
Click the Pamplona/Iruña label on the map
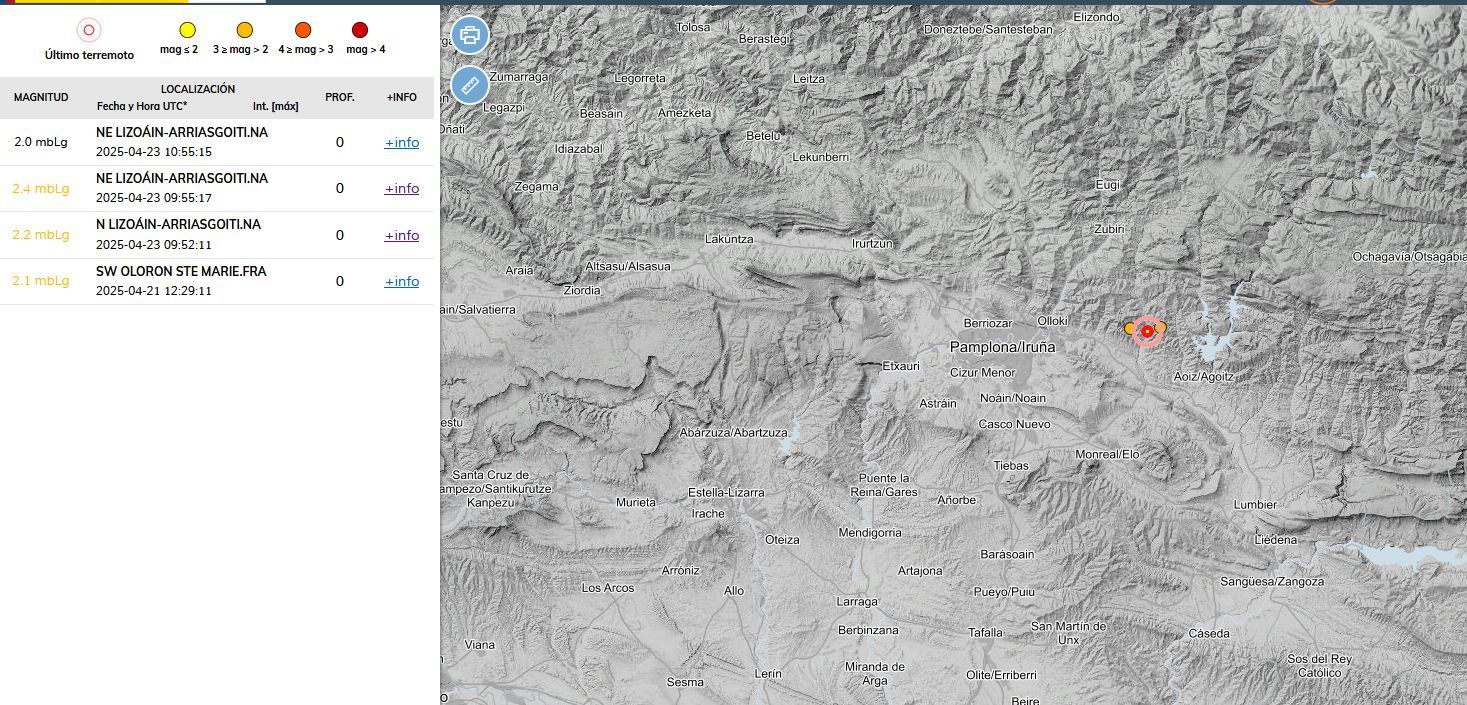1002,347
